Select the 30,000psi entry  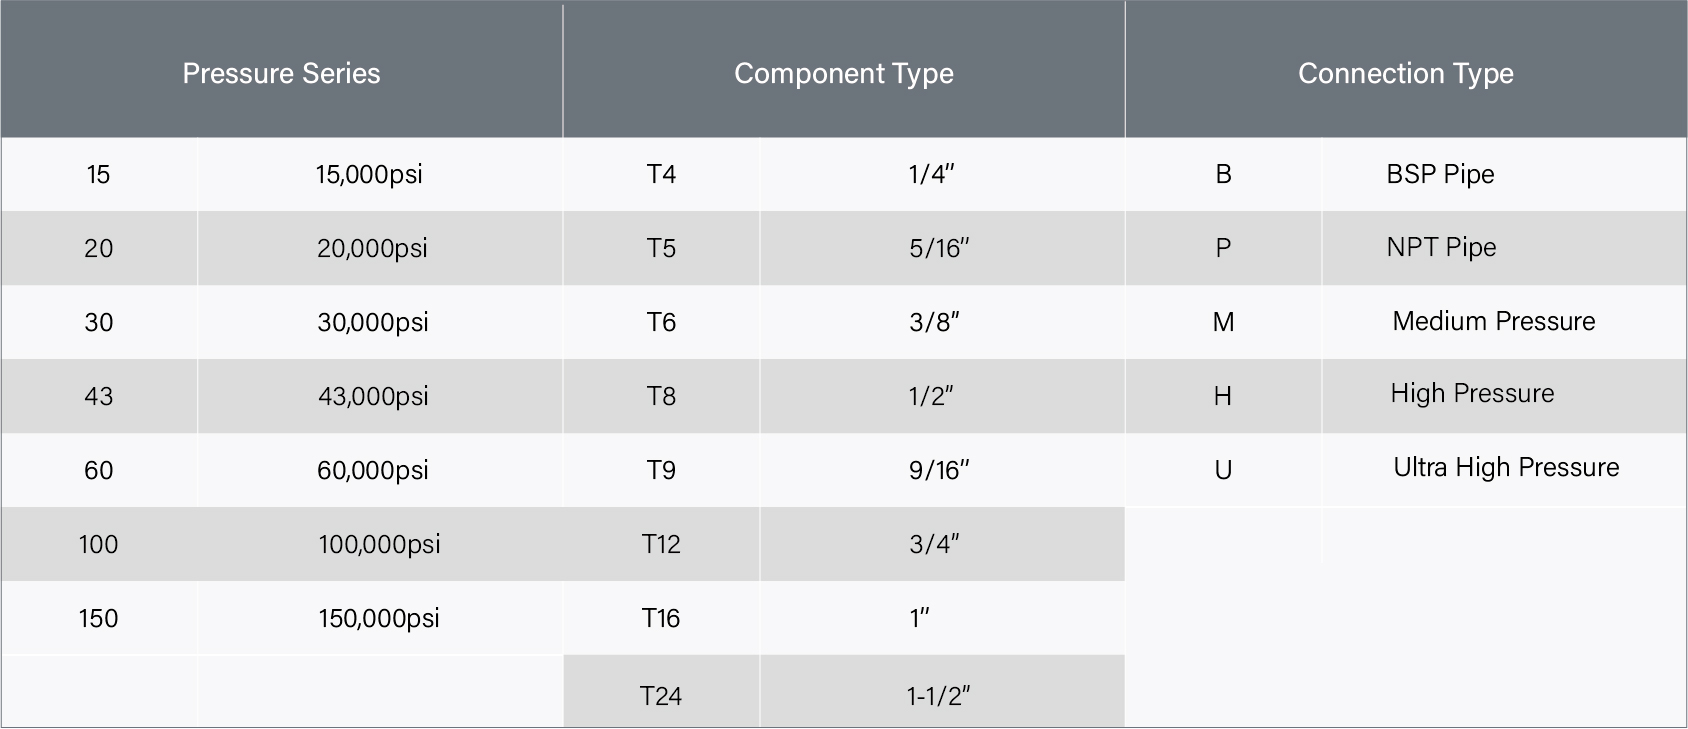pyautogui.click(x=373, y=322)
